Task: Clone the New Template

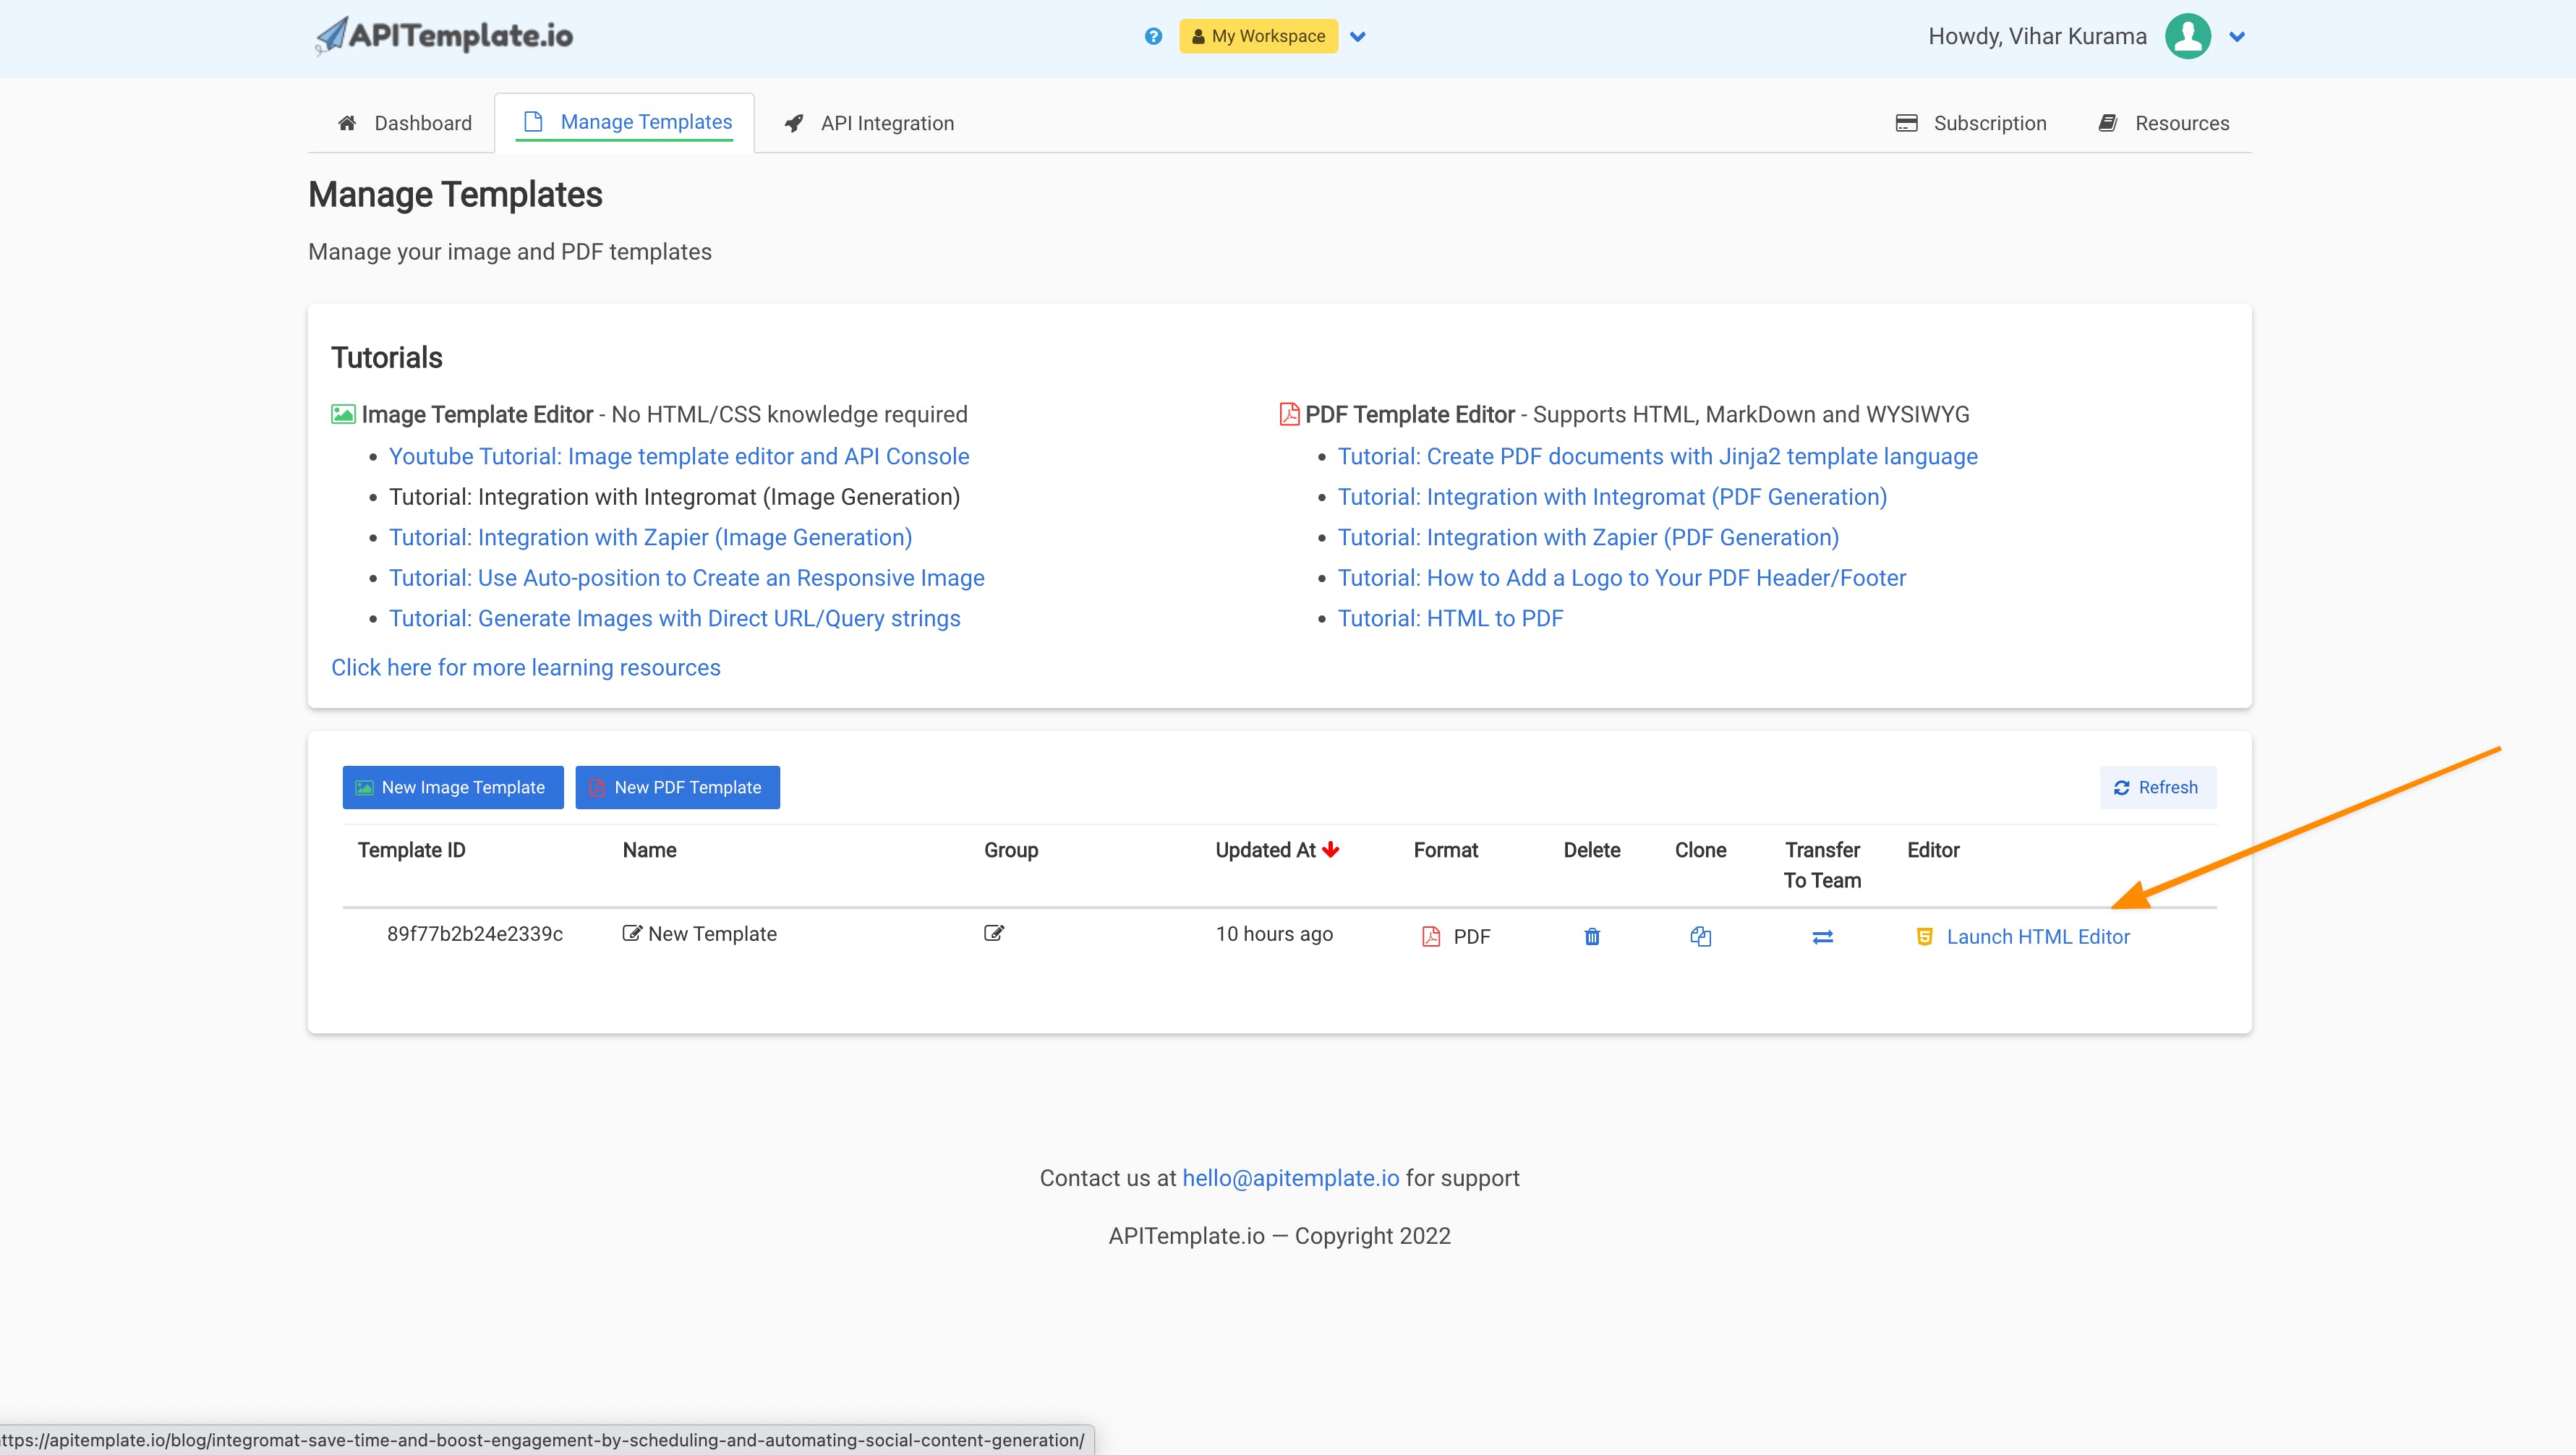Action: click(1700, 936)
